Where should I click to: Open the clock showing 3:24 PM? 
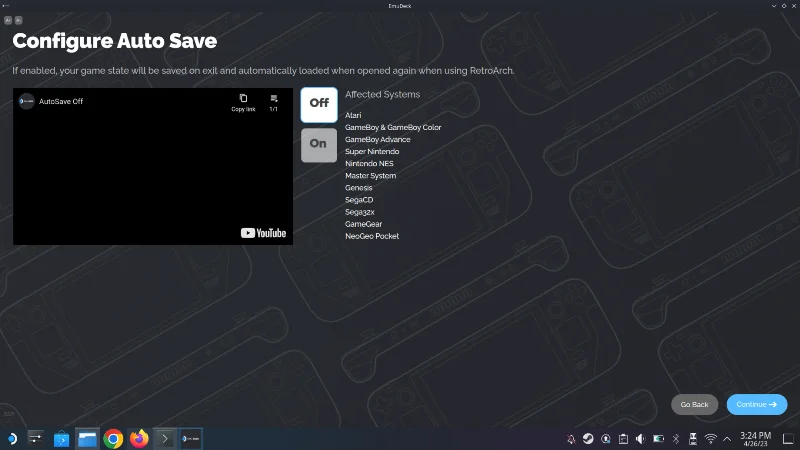click(x=756, y=439)
